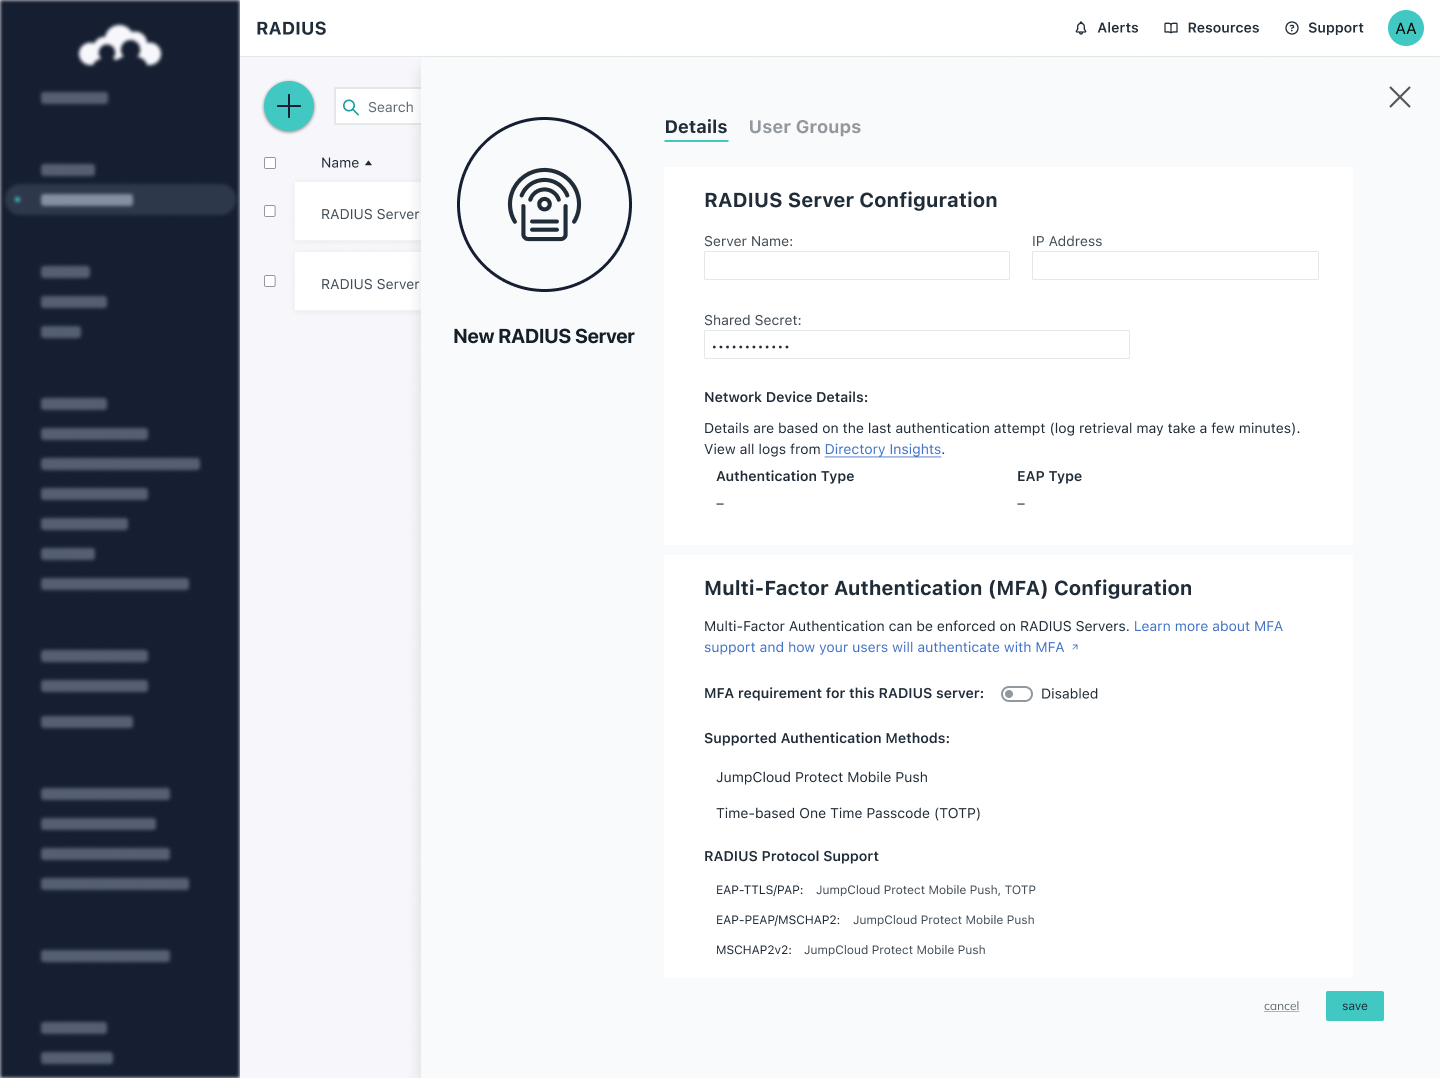Click the large RADIUS server icon

pos(544,205)
